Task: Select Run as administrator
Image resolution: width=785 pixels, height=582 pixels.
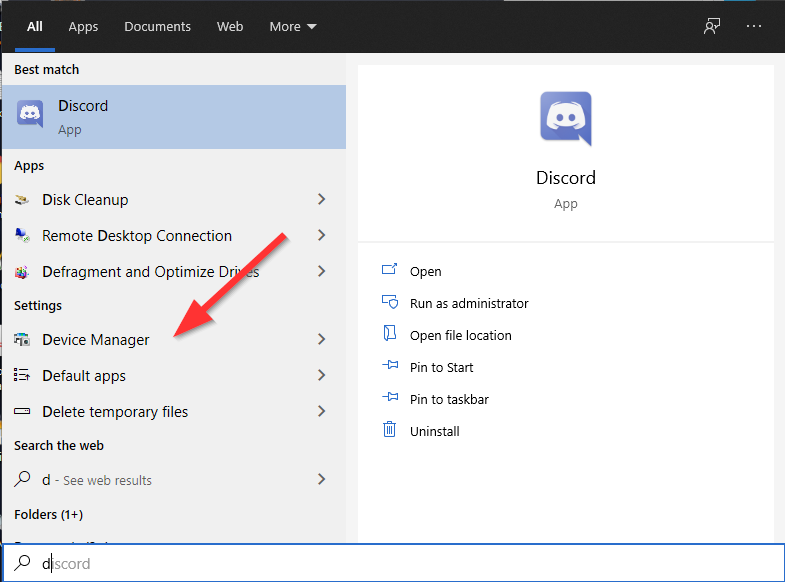Action: (x=469, y=303)
